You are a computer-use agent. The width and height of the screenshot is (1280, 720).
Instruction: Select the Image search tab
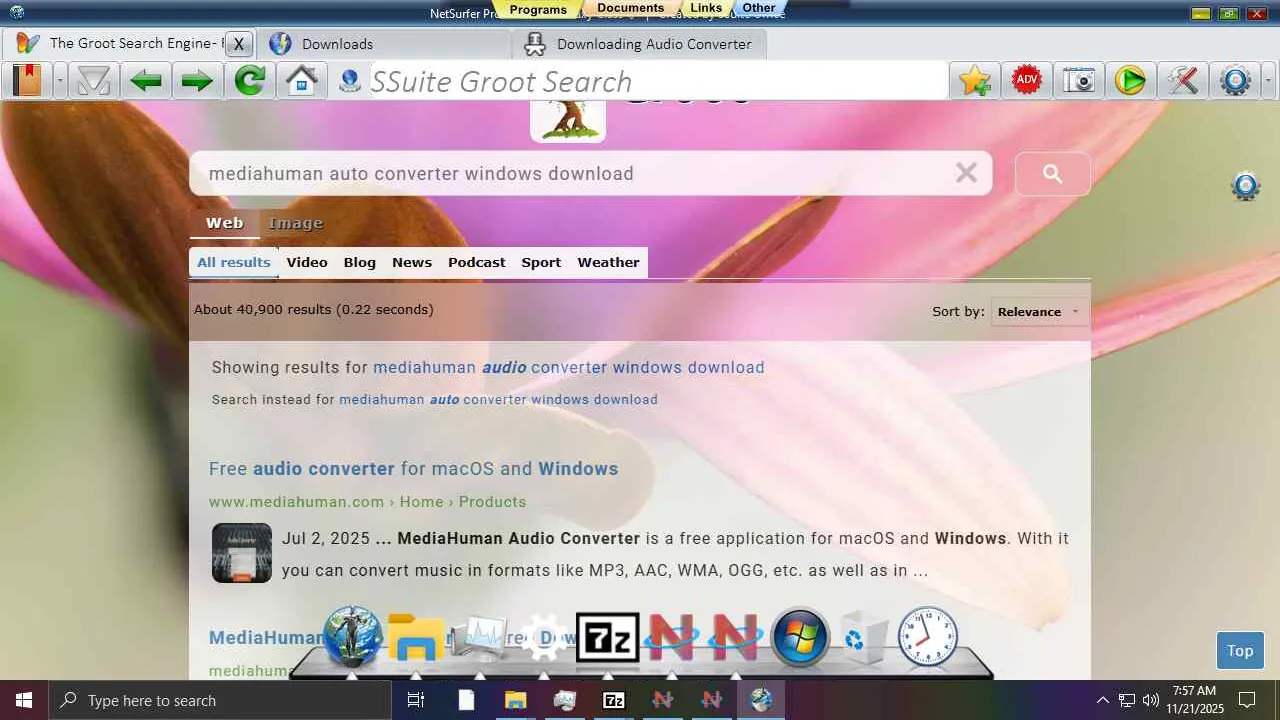tap(295, 223)
